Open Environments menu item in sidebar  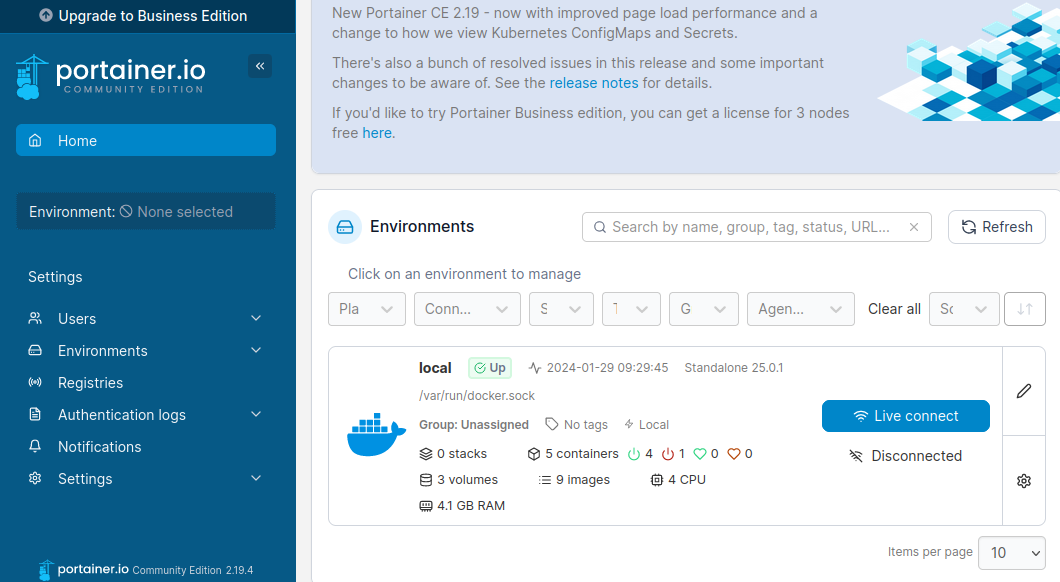coord(145,350)
